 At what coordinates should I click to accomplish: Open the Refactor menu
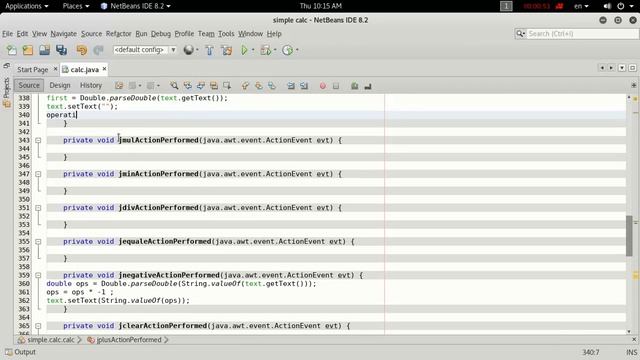coord(118,34)
